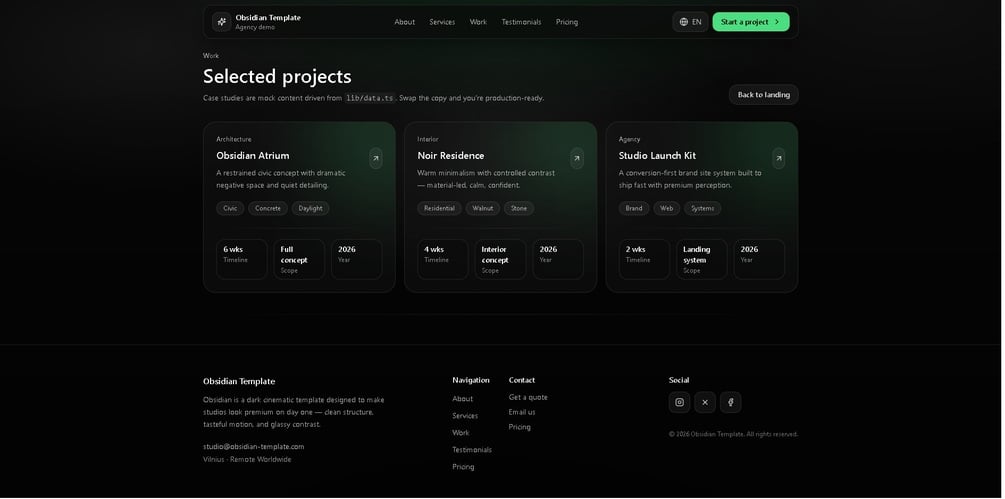Open the Facebook social icon in footer

pos(731,403)
